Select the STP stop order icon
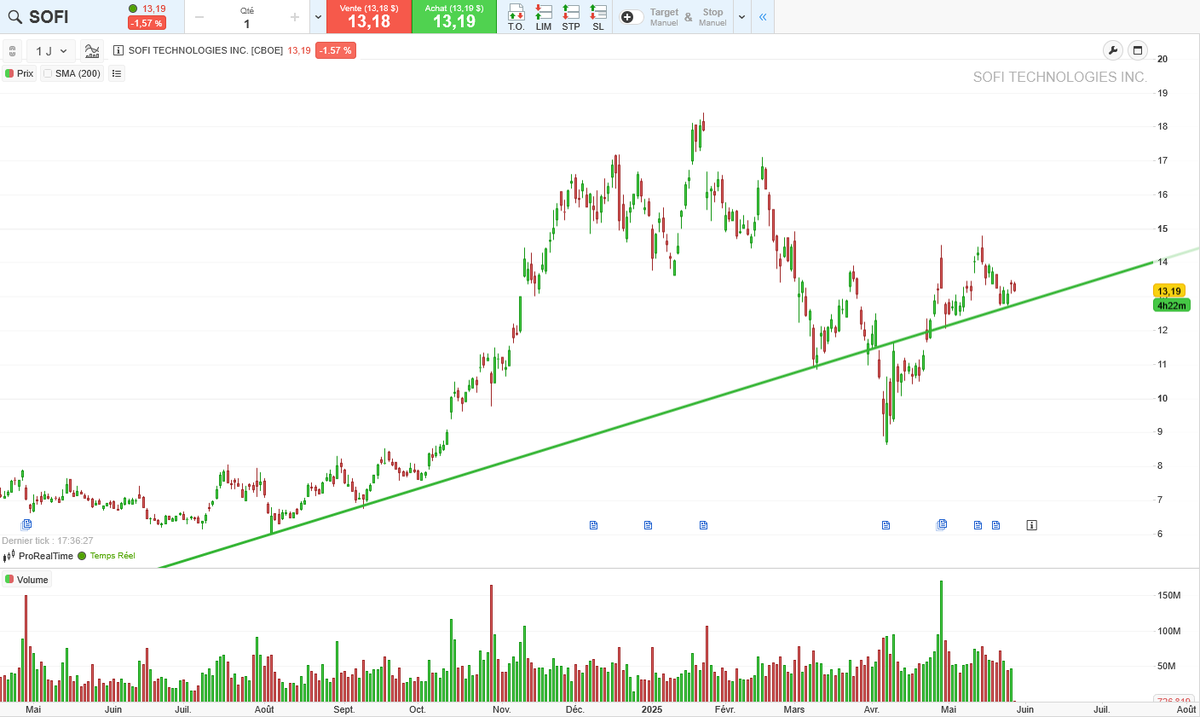This screenshot has width=1200, height=717. tap(571, 17)
